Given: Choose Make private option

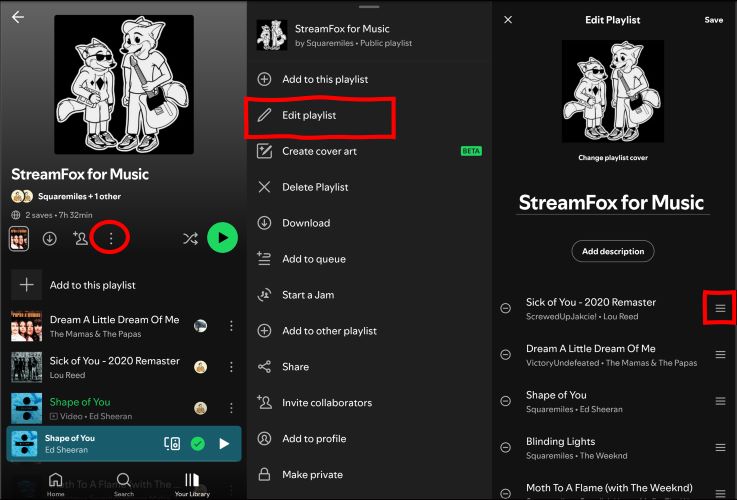Looking at the screenshot, I should coord(369,475).
